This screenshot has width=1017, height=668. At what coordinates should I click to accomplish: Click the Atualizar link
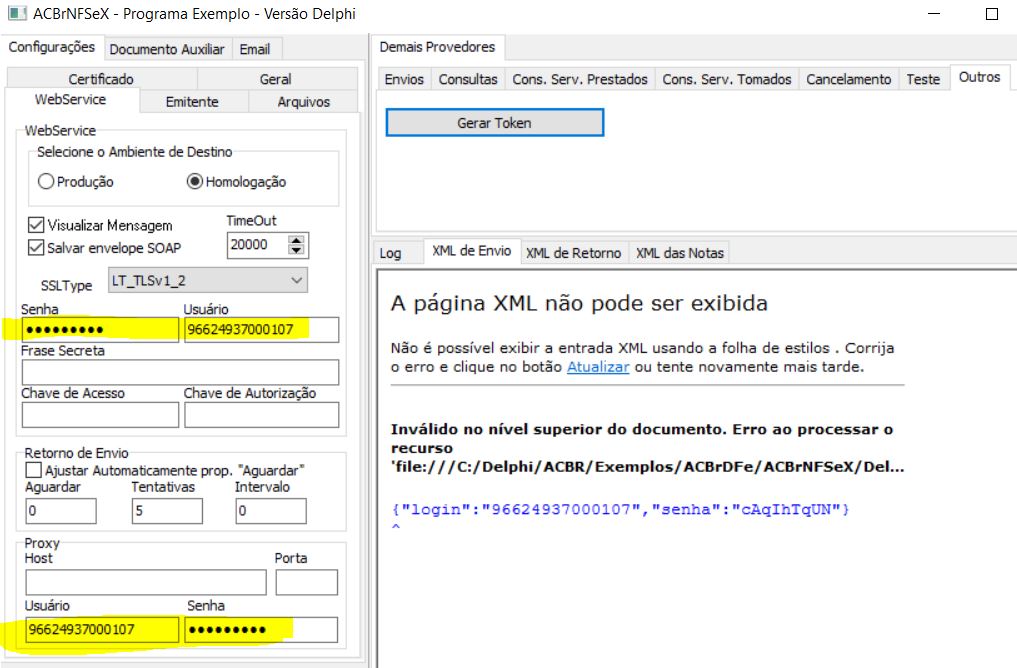pos(598,367)
